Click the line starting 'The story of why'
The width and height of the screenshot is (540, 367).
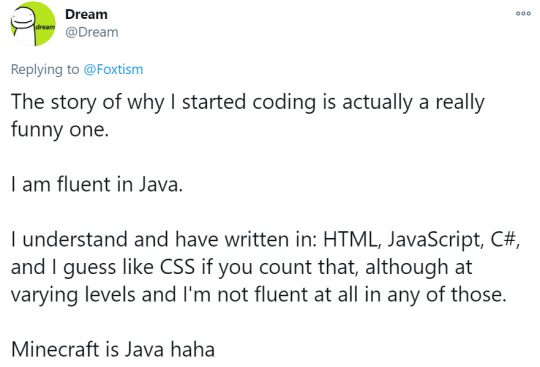248,103
